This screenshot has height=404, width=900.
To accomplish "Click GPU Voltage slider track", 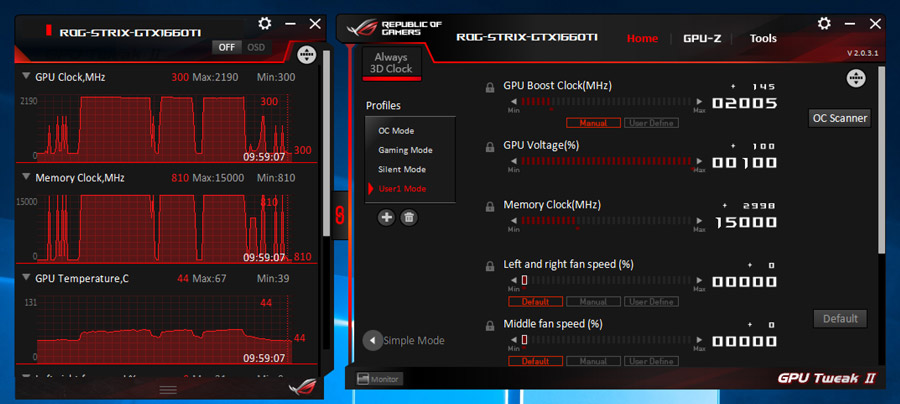I will [606, 161].
